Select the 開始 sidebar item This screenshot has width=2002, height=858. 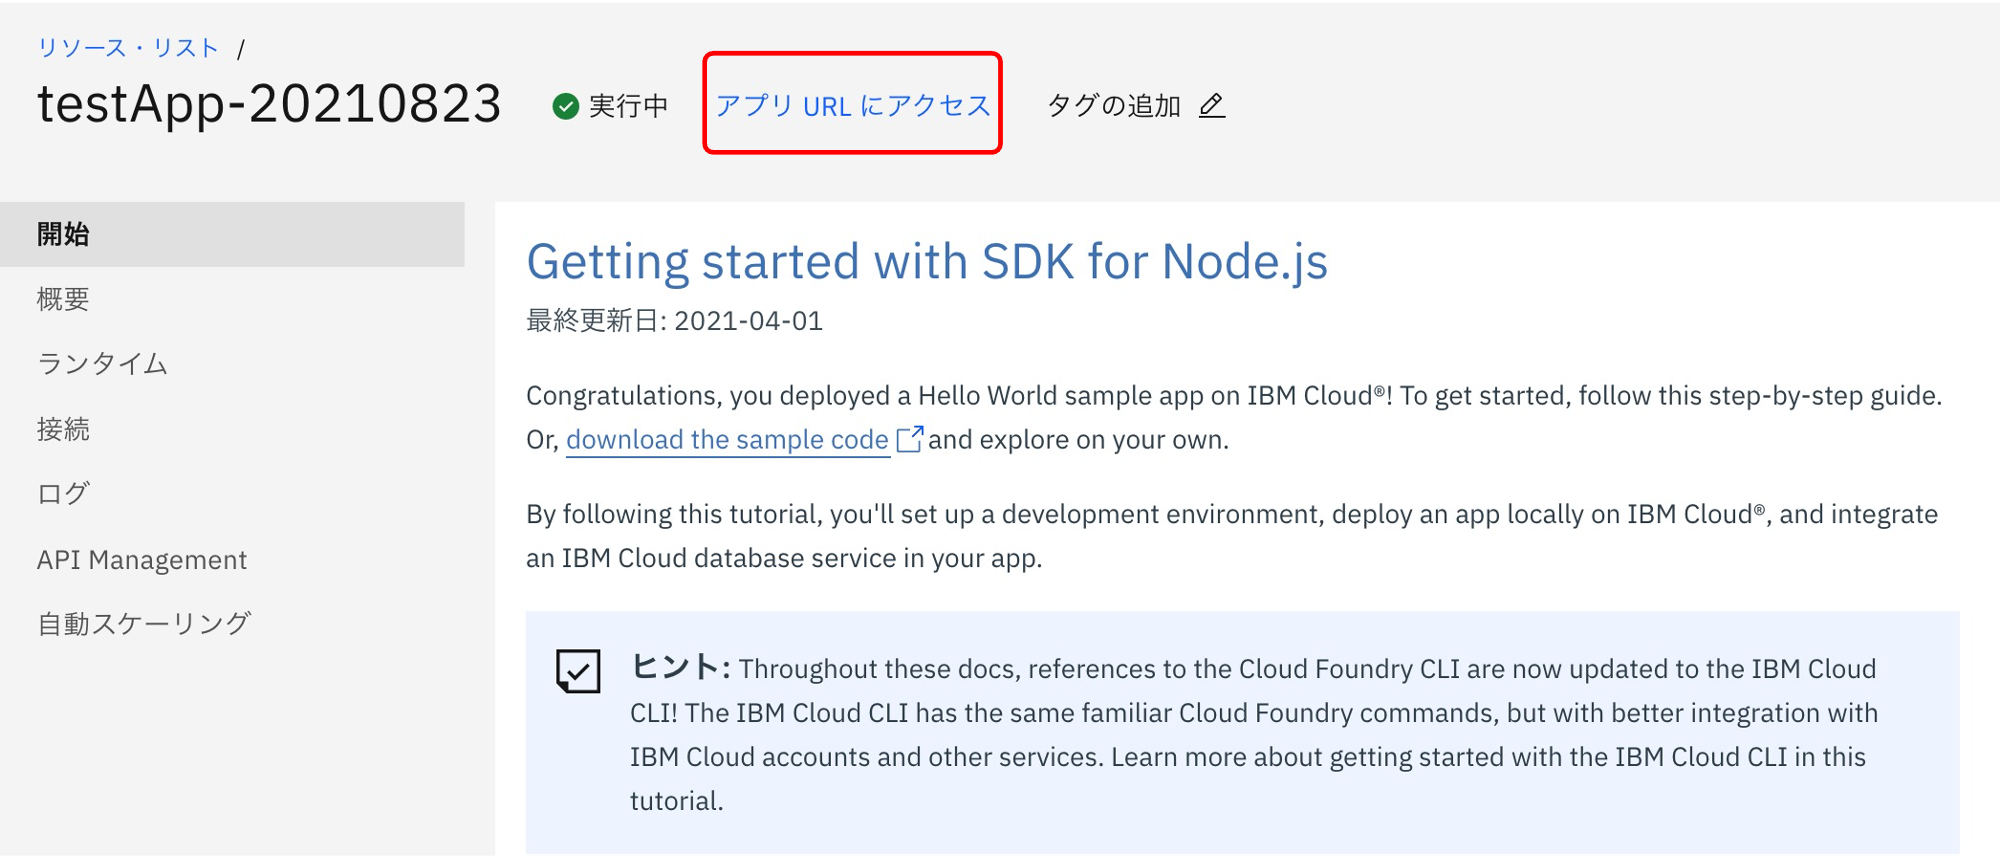tap(232, 234)
